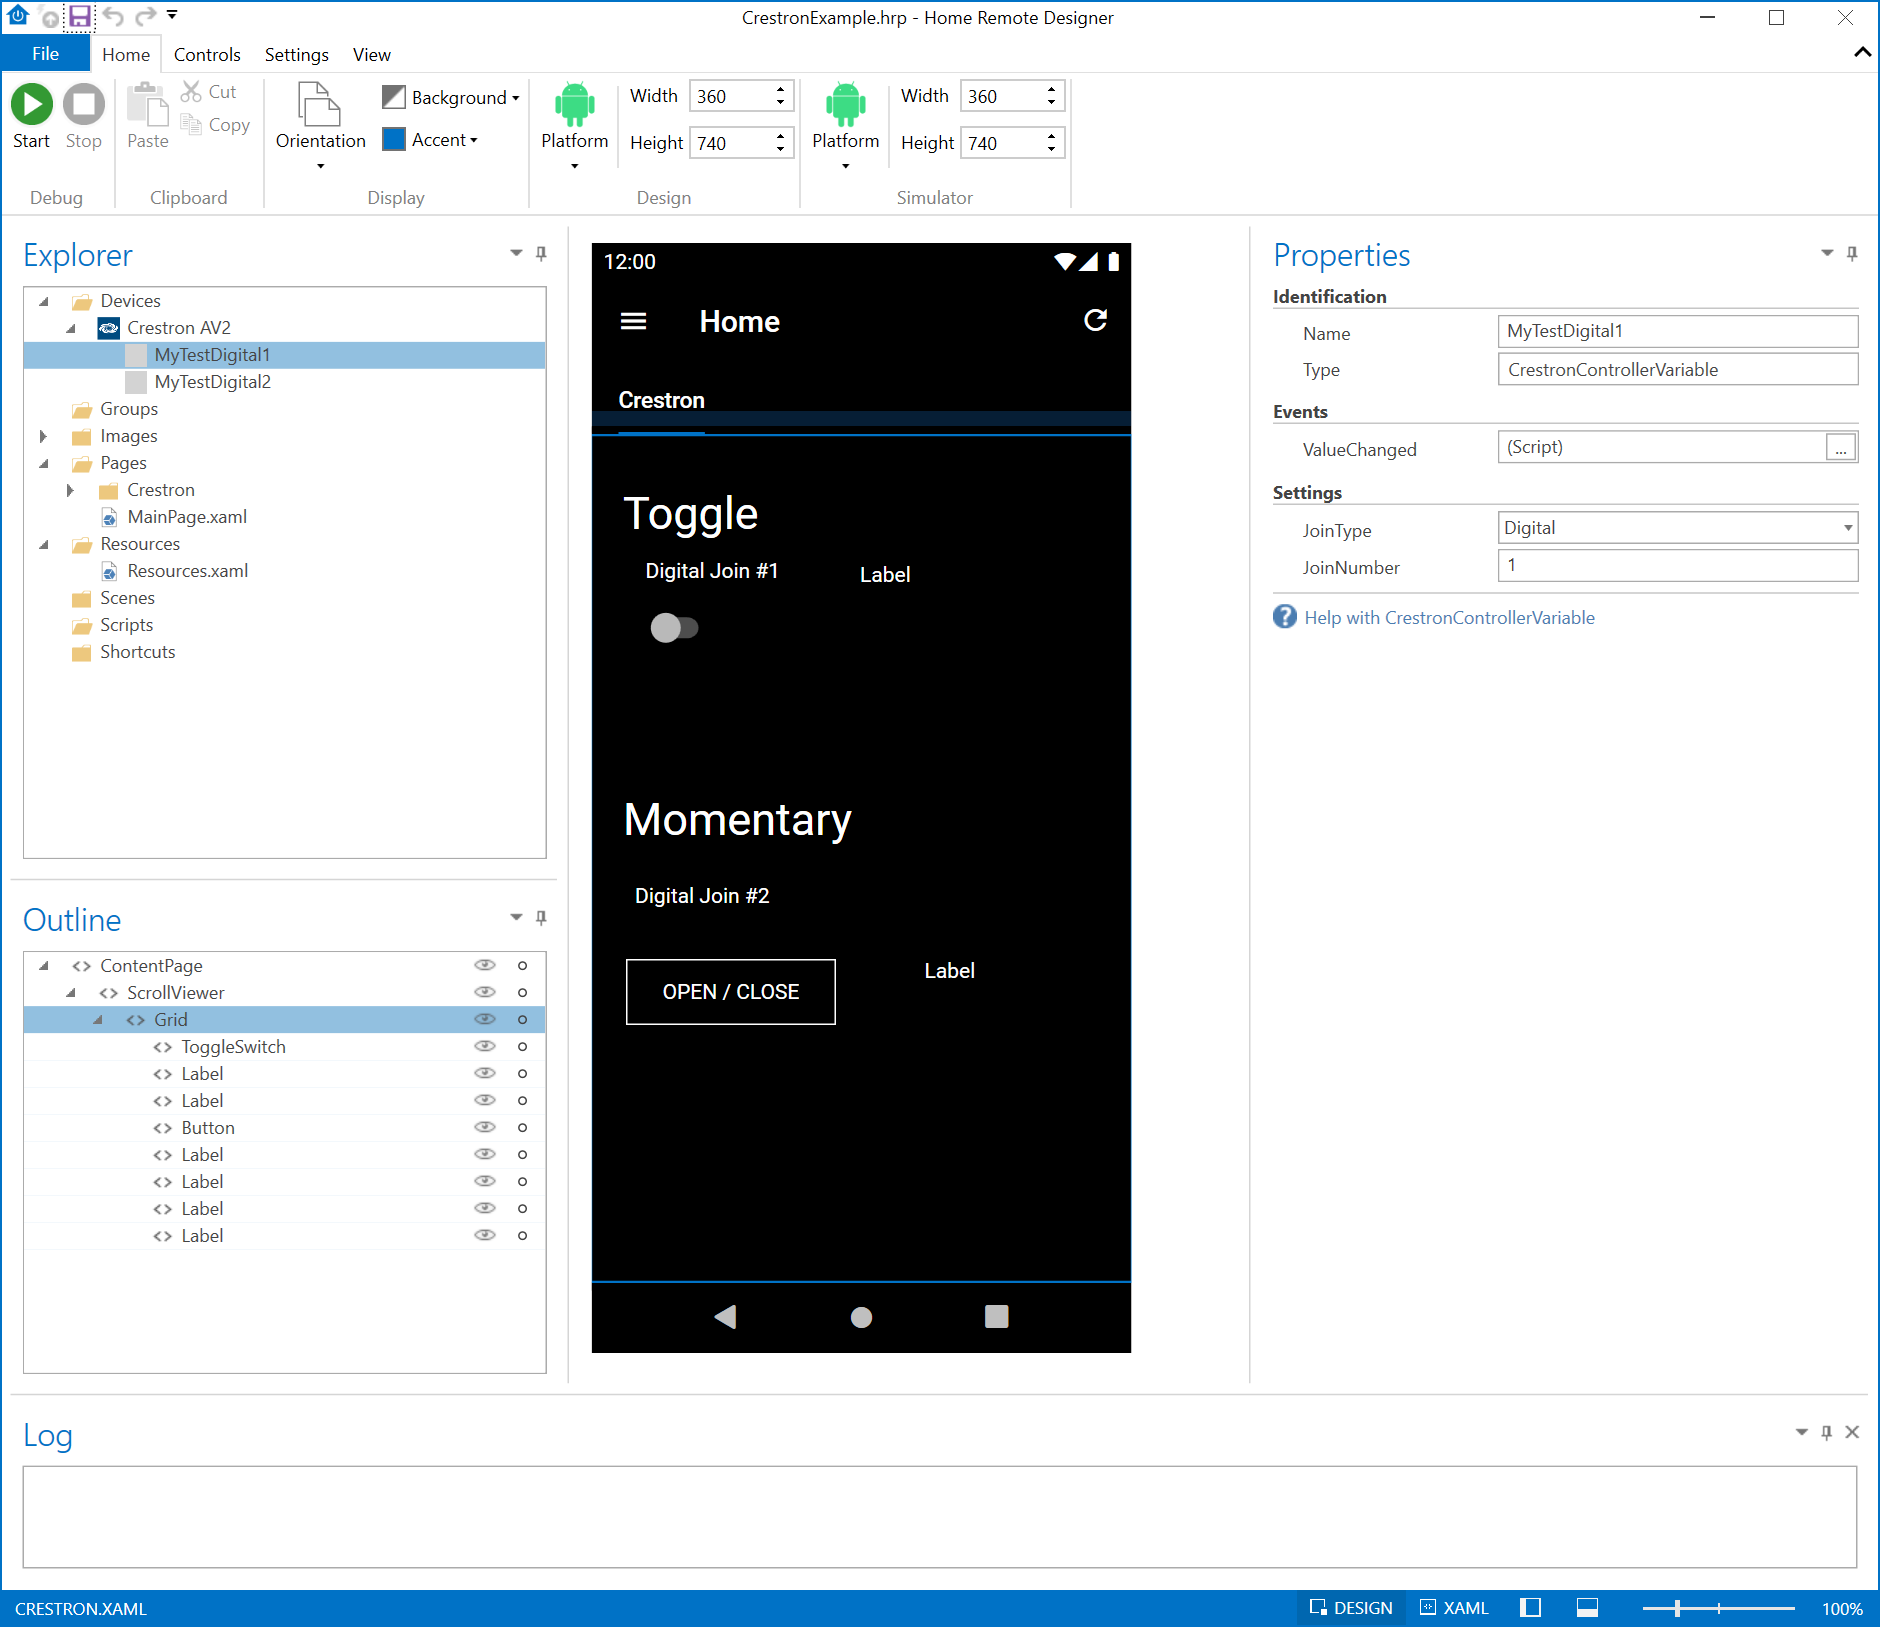Toggle the Digital Join #1 switch in preview
The image size is (1880, 1627).
pyautogui.click(x=674, y=628)
